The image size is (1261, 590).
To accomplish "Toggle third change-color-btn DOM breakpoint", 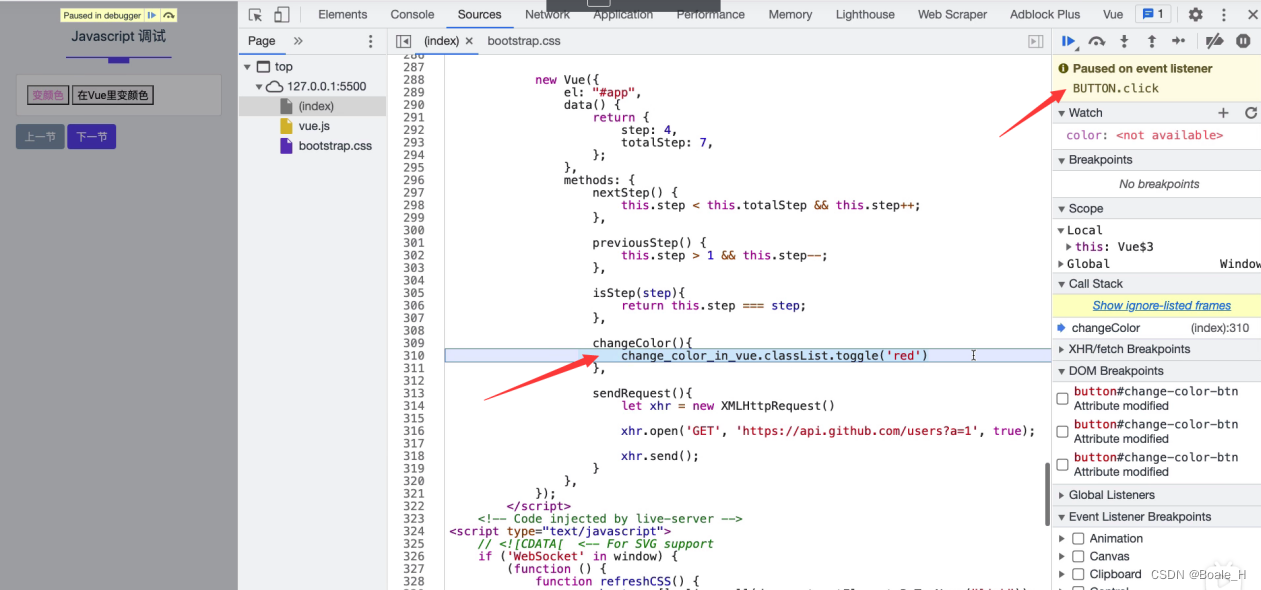I will [x=1063, y=464].
